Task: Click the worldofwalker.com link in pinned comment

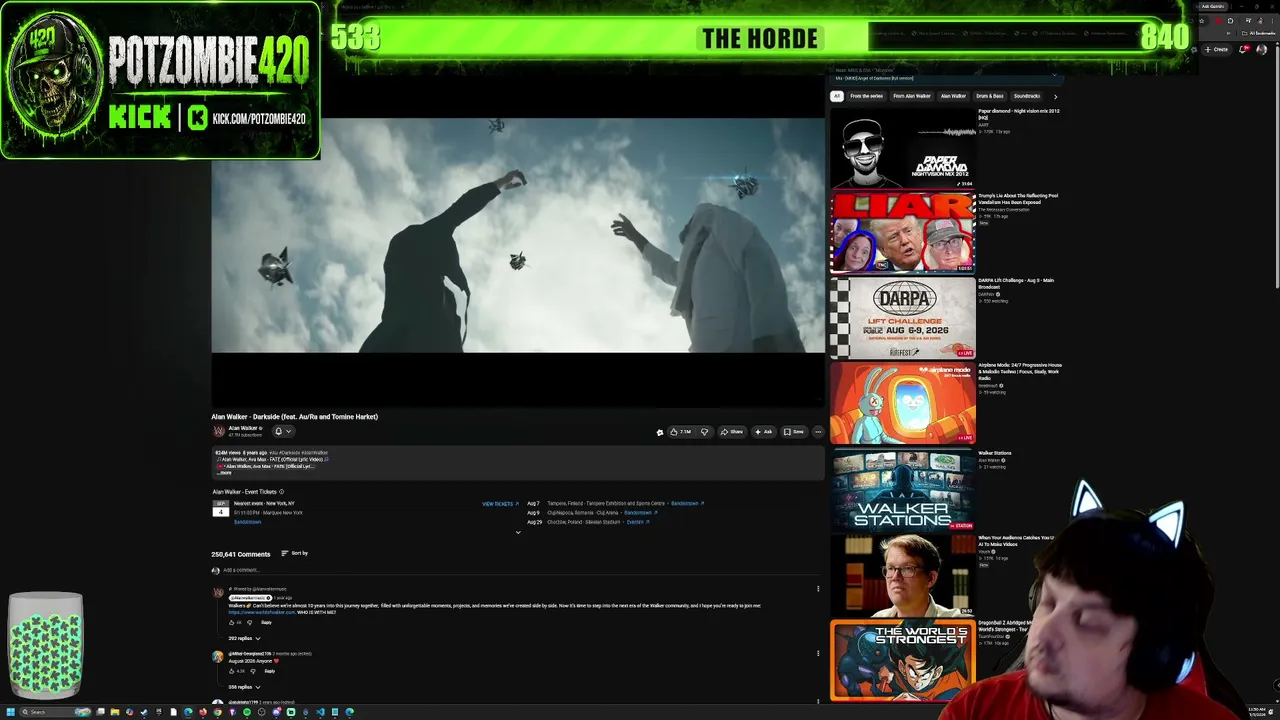Action: (x=261, y=612)
